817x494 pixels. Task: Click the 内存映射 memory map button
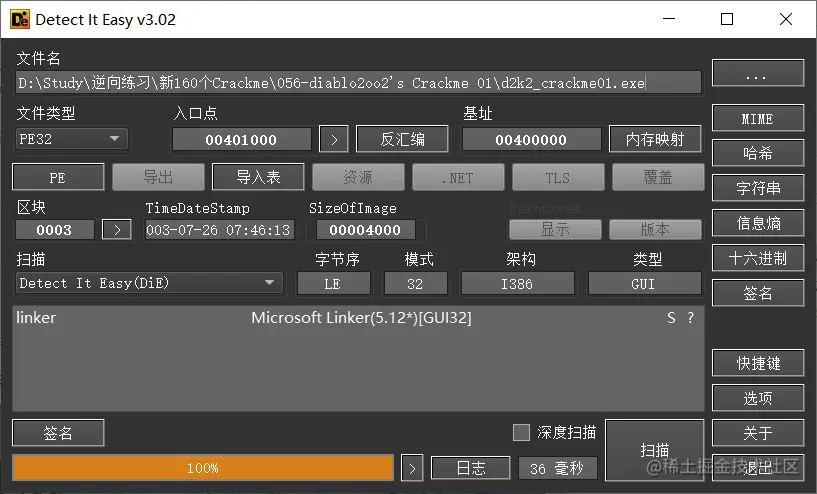[655, 139]
